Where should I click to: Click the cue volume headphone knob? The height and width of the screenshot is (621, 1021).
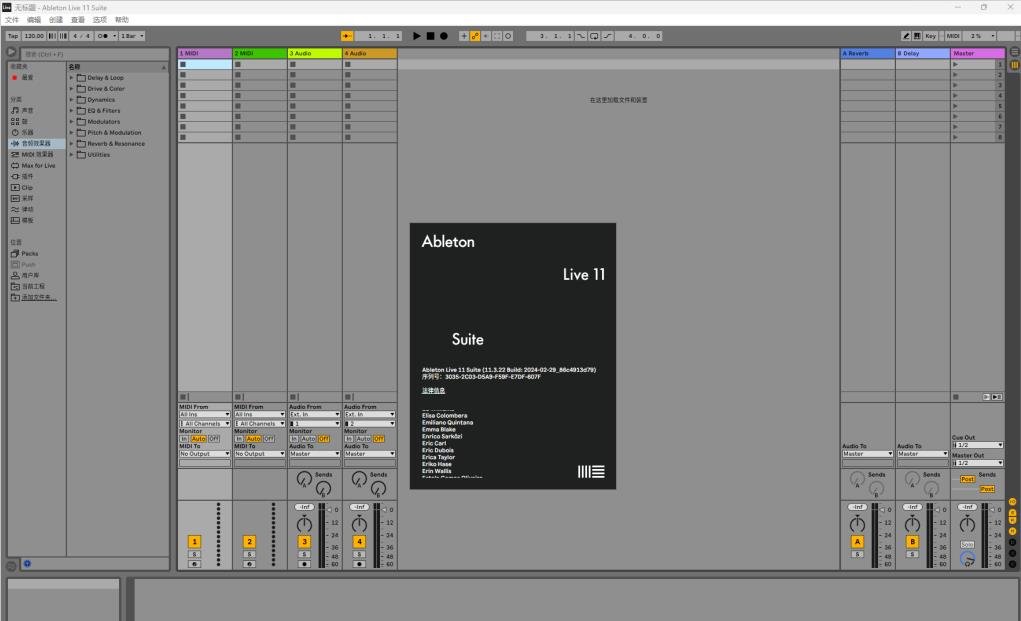pos(968,559)
